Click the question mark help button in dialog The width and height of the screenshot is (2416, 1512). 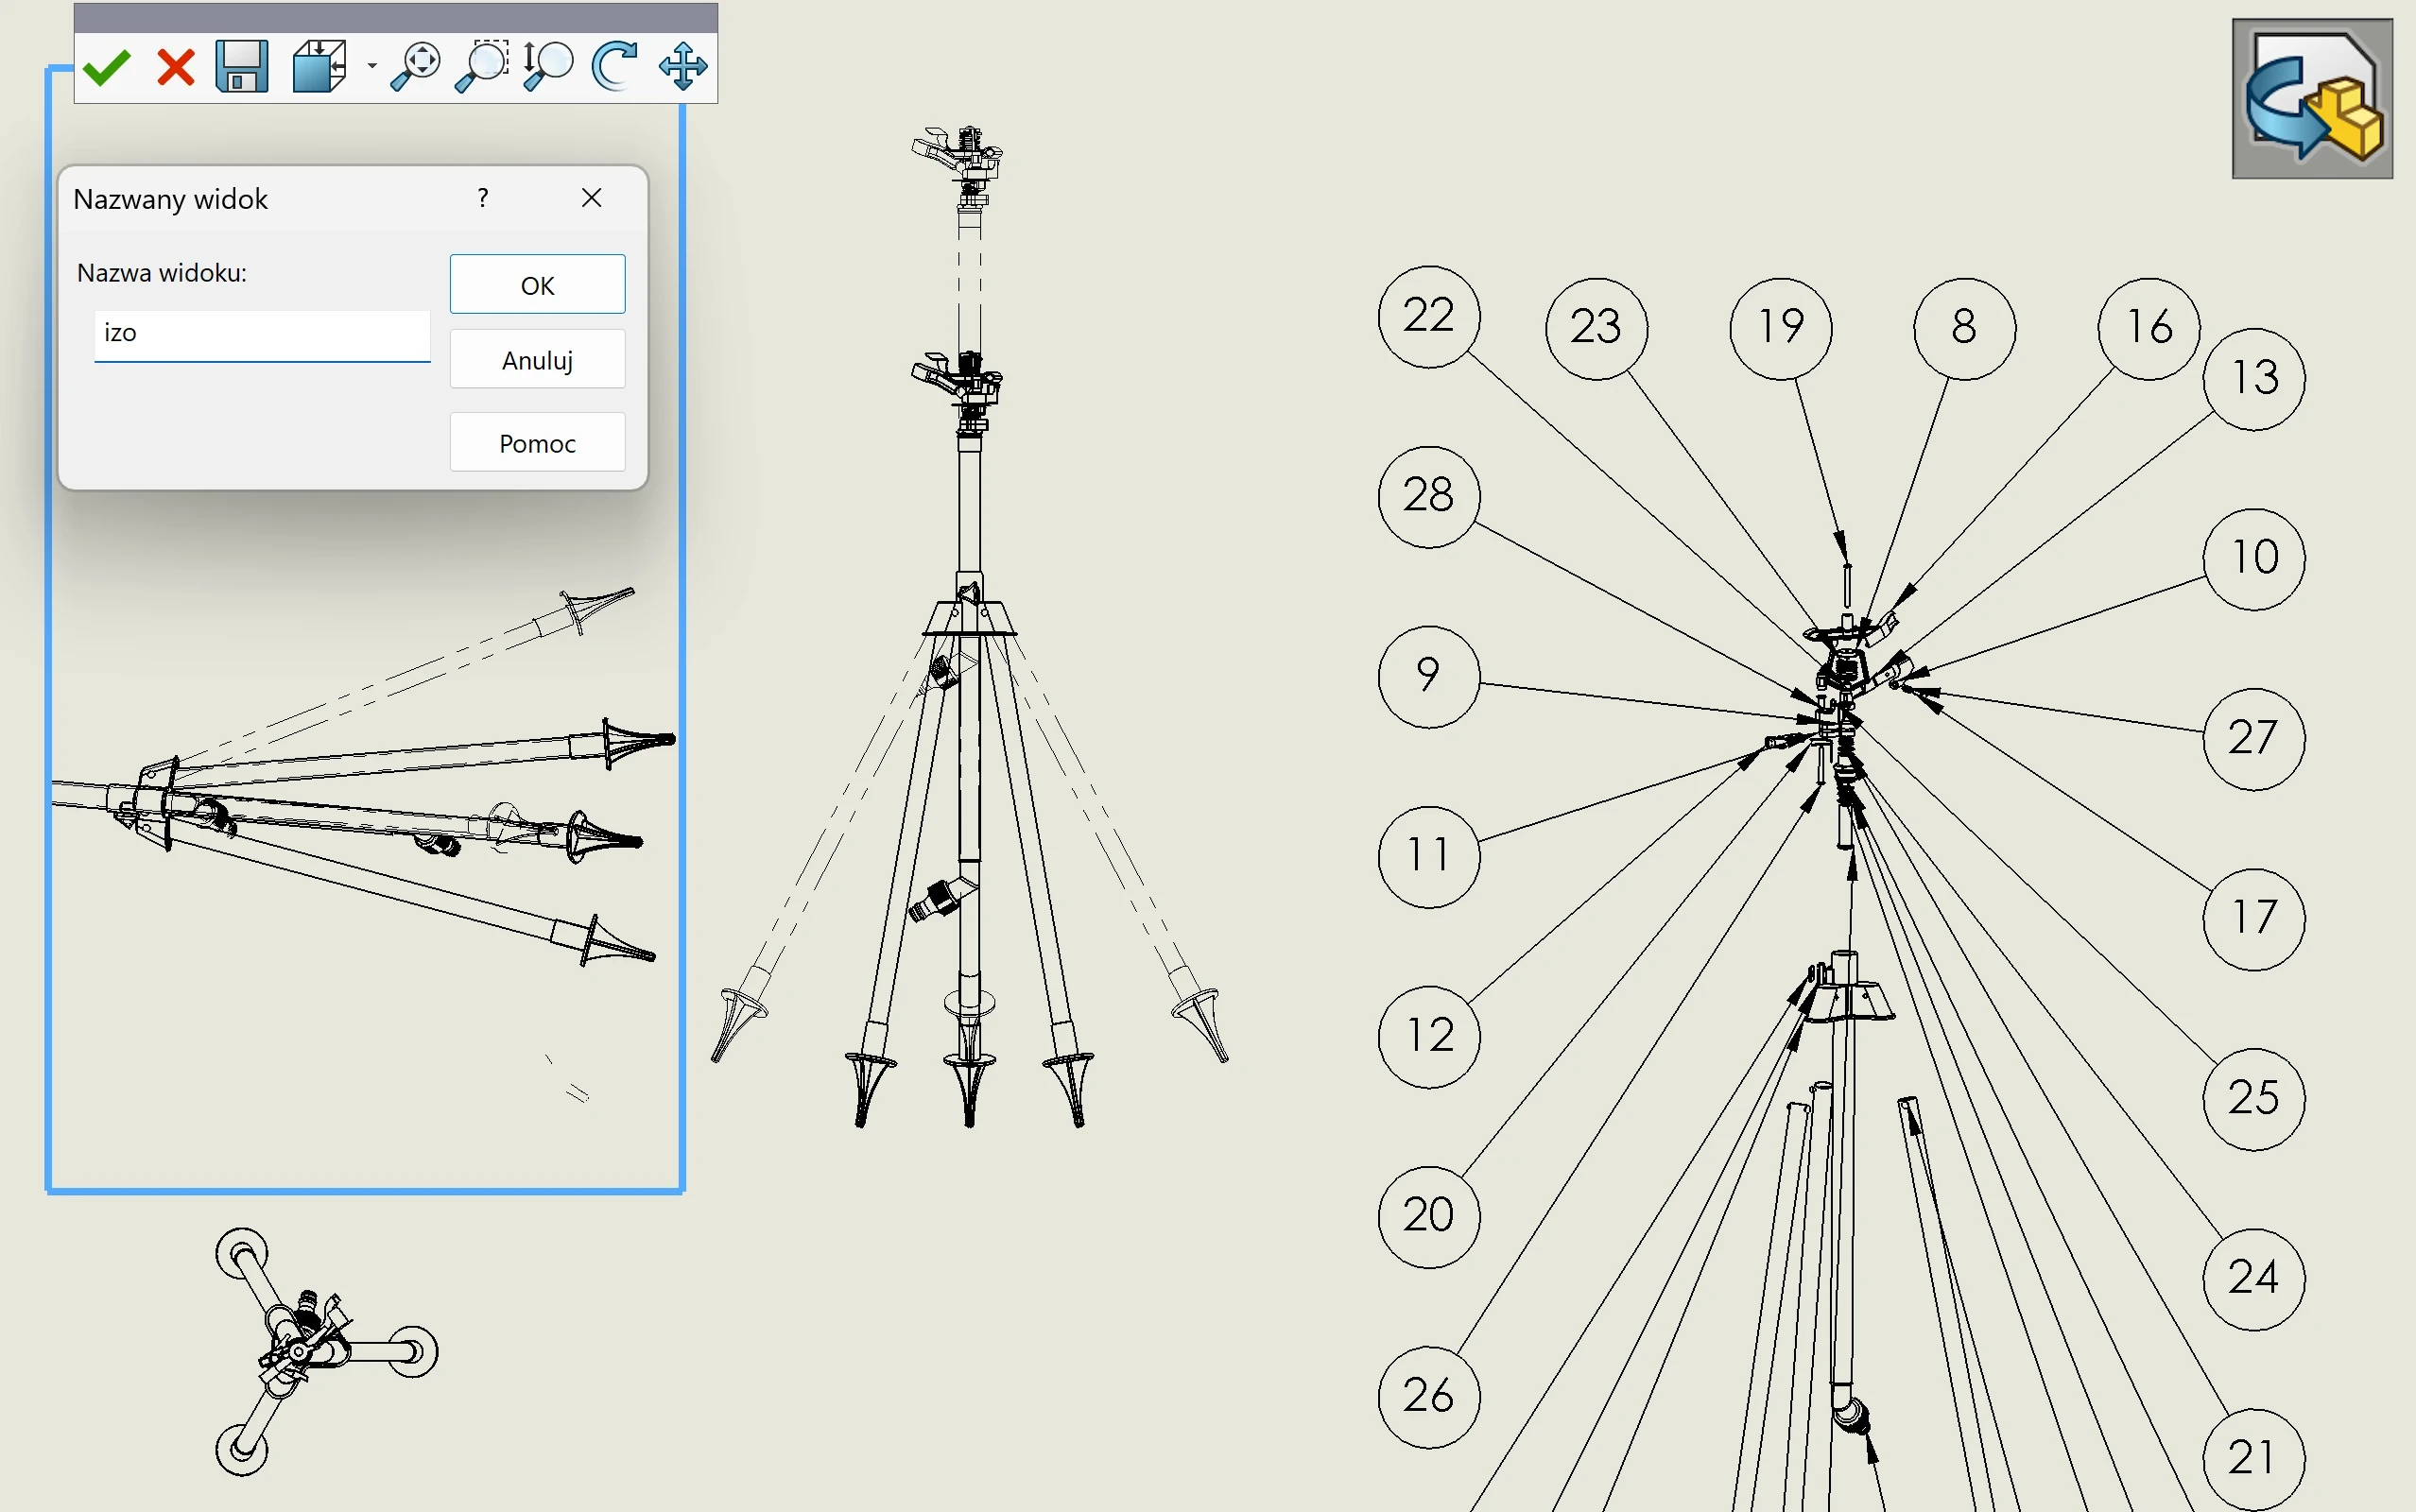[483, 198]
